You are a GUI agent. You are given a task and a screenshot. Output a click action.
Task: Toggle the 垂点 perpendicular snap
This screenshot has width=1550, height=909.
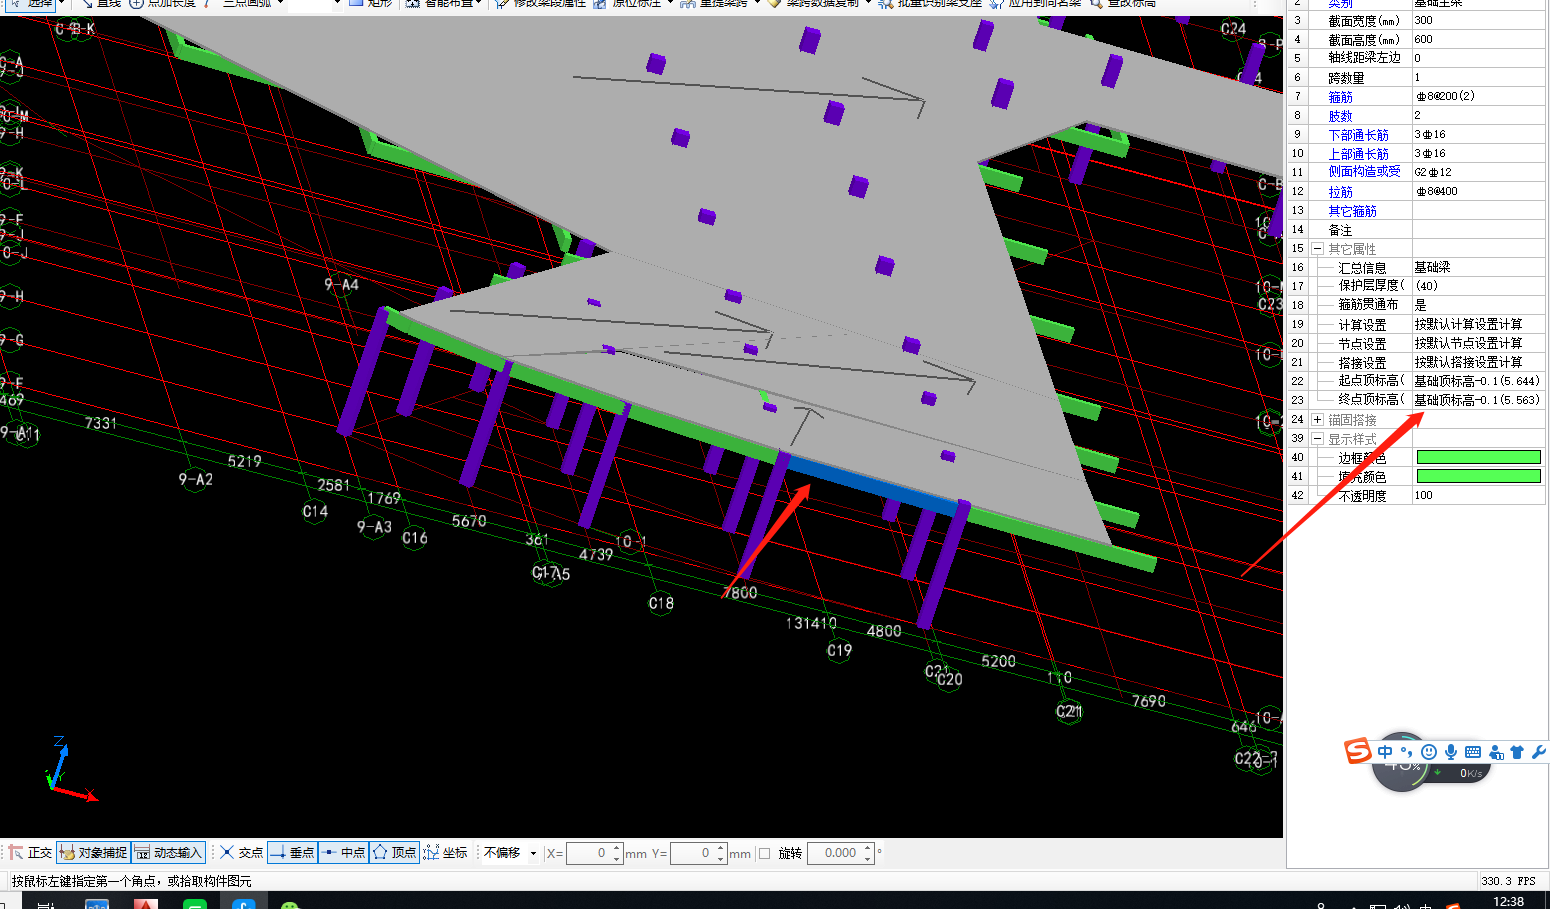tap(292, 853)
